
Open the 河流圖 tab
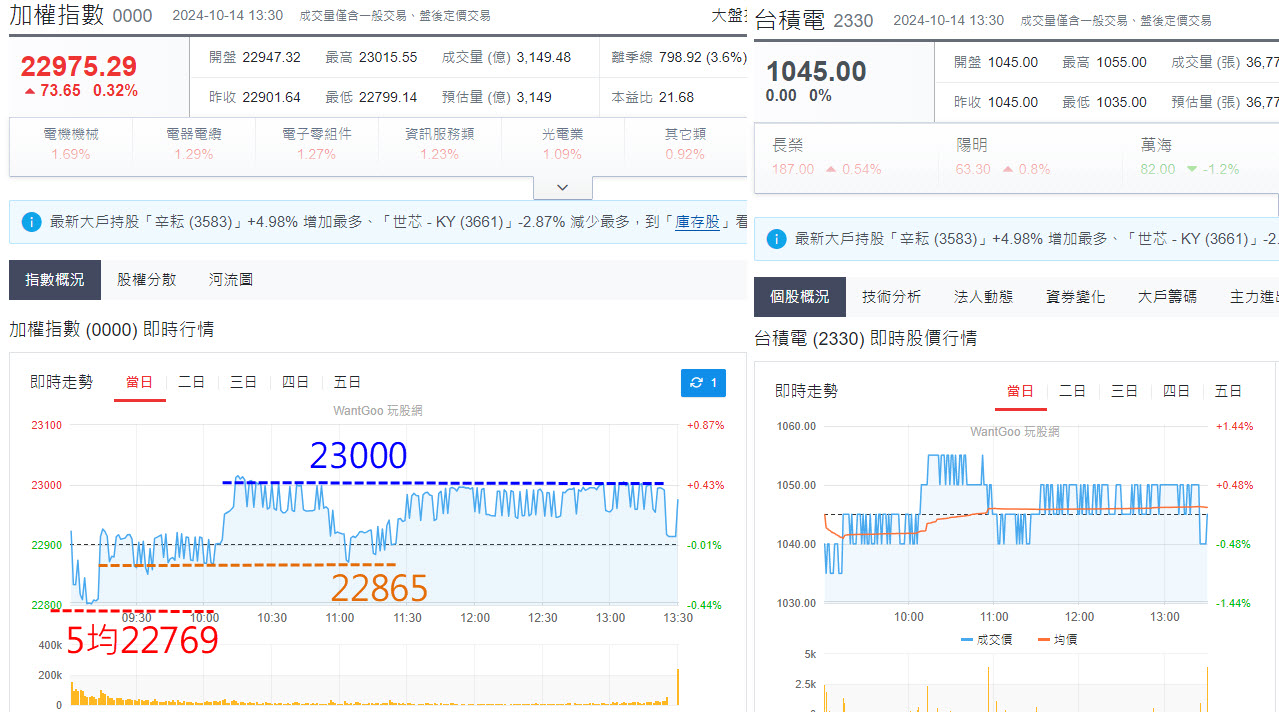click(x=231, y=280)
